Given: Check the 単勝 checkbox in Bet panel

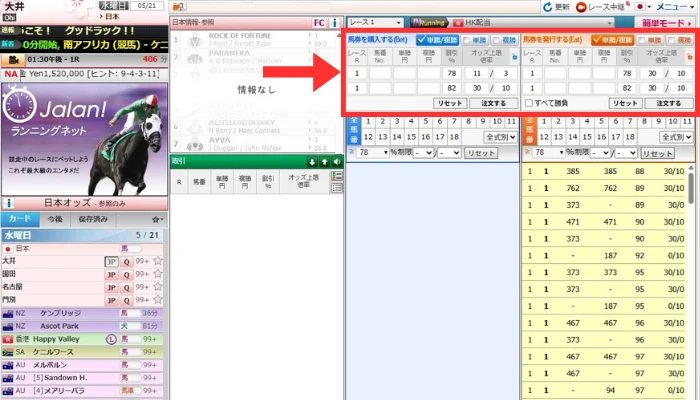Looking at the screenshot, I should pyautogui.click(x=474, y=39).
